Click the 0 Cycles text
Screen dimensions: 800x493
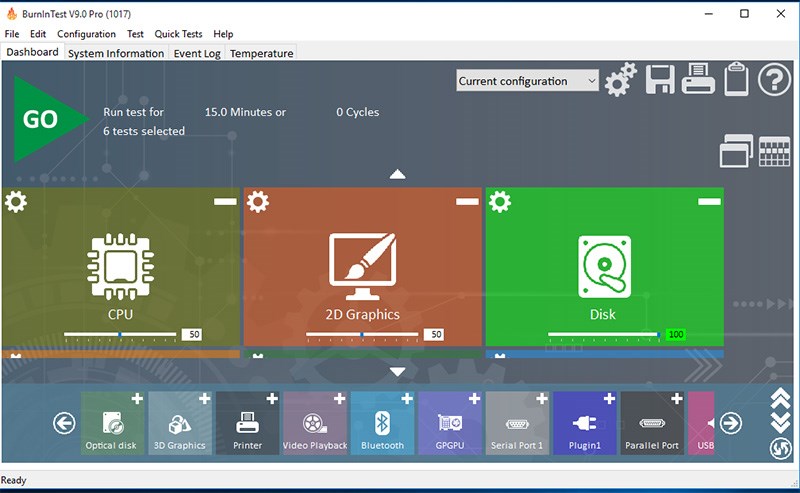tap(358, 112)
